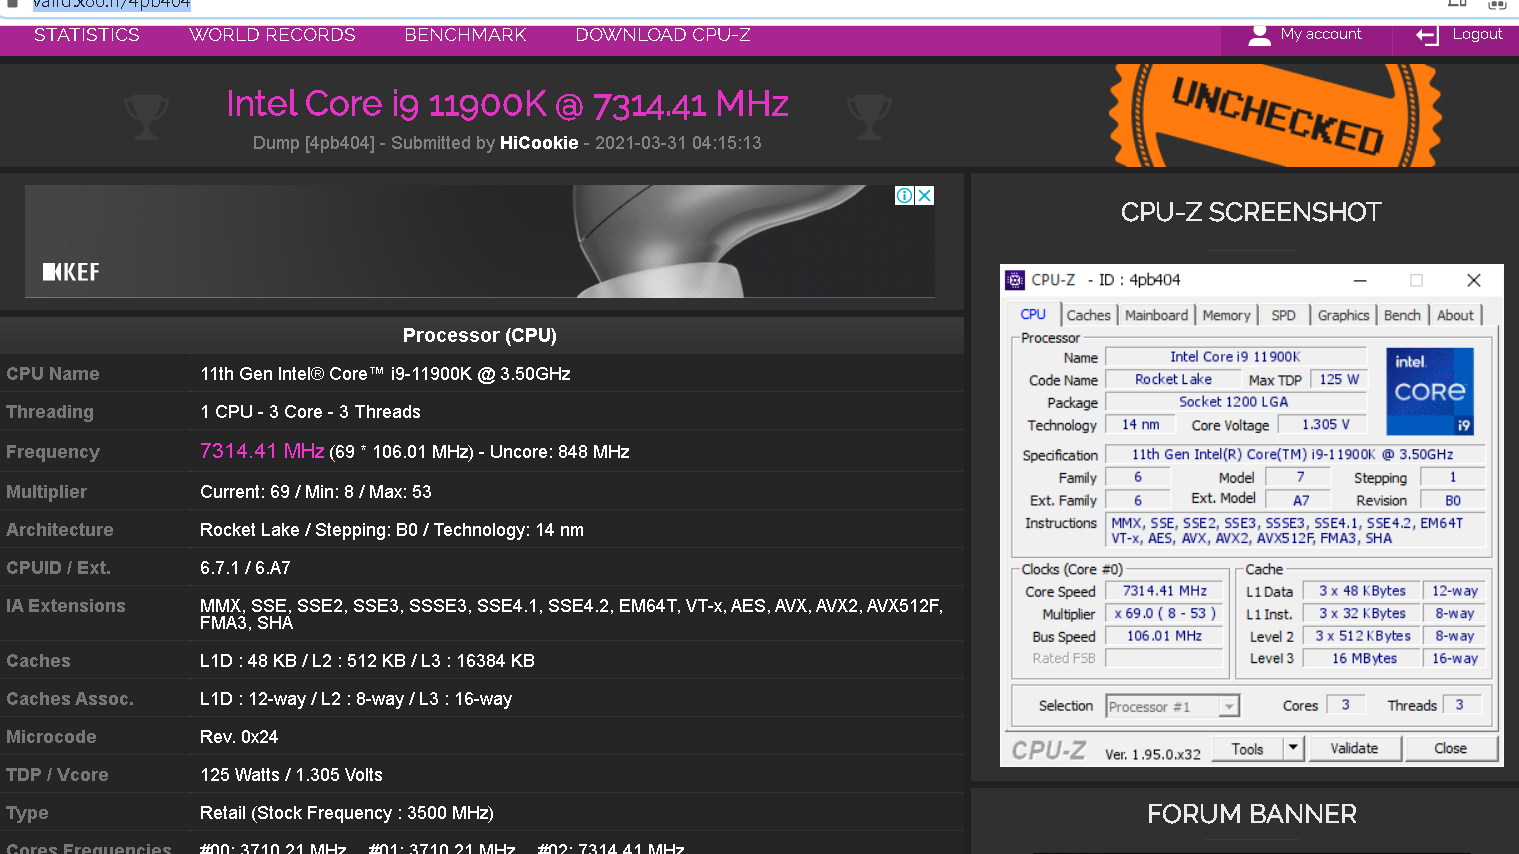Open WORLD RECORDS page
The image size is (1519, 854).
coord(272,35)
